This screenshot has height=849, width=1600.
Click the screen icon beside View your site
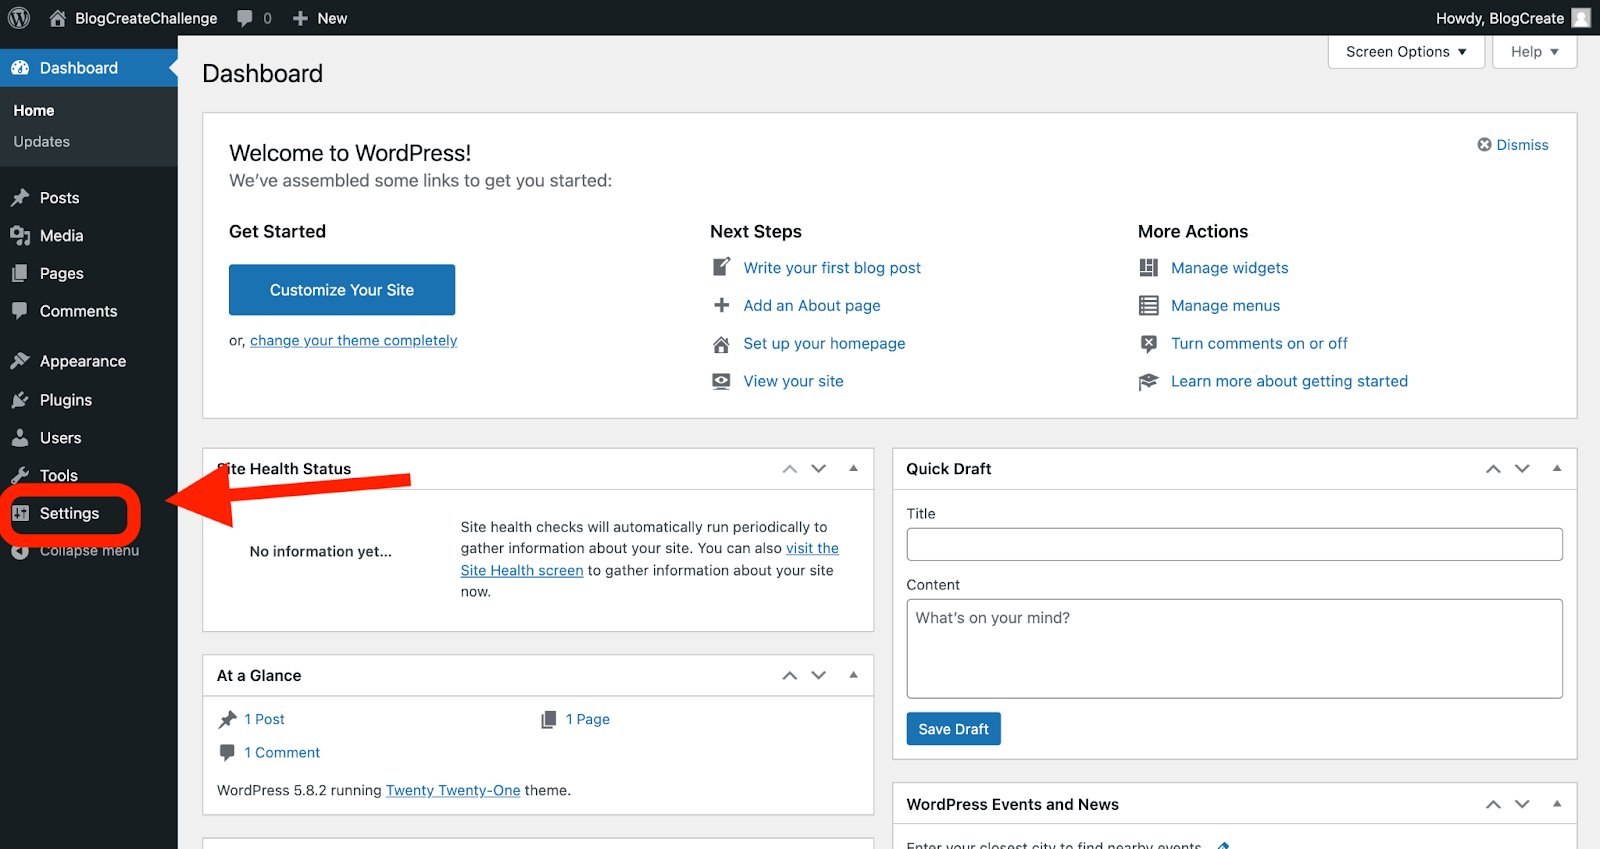pos(721,381)
